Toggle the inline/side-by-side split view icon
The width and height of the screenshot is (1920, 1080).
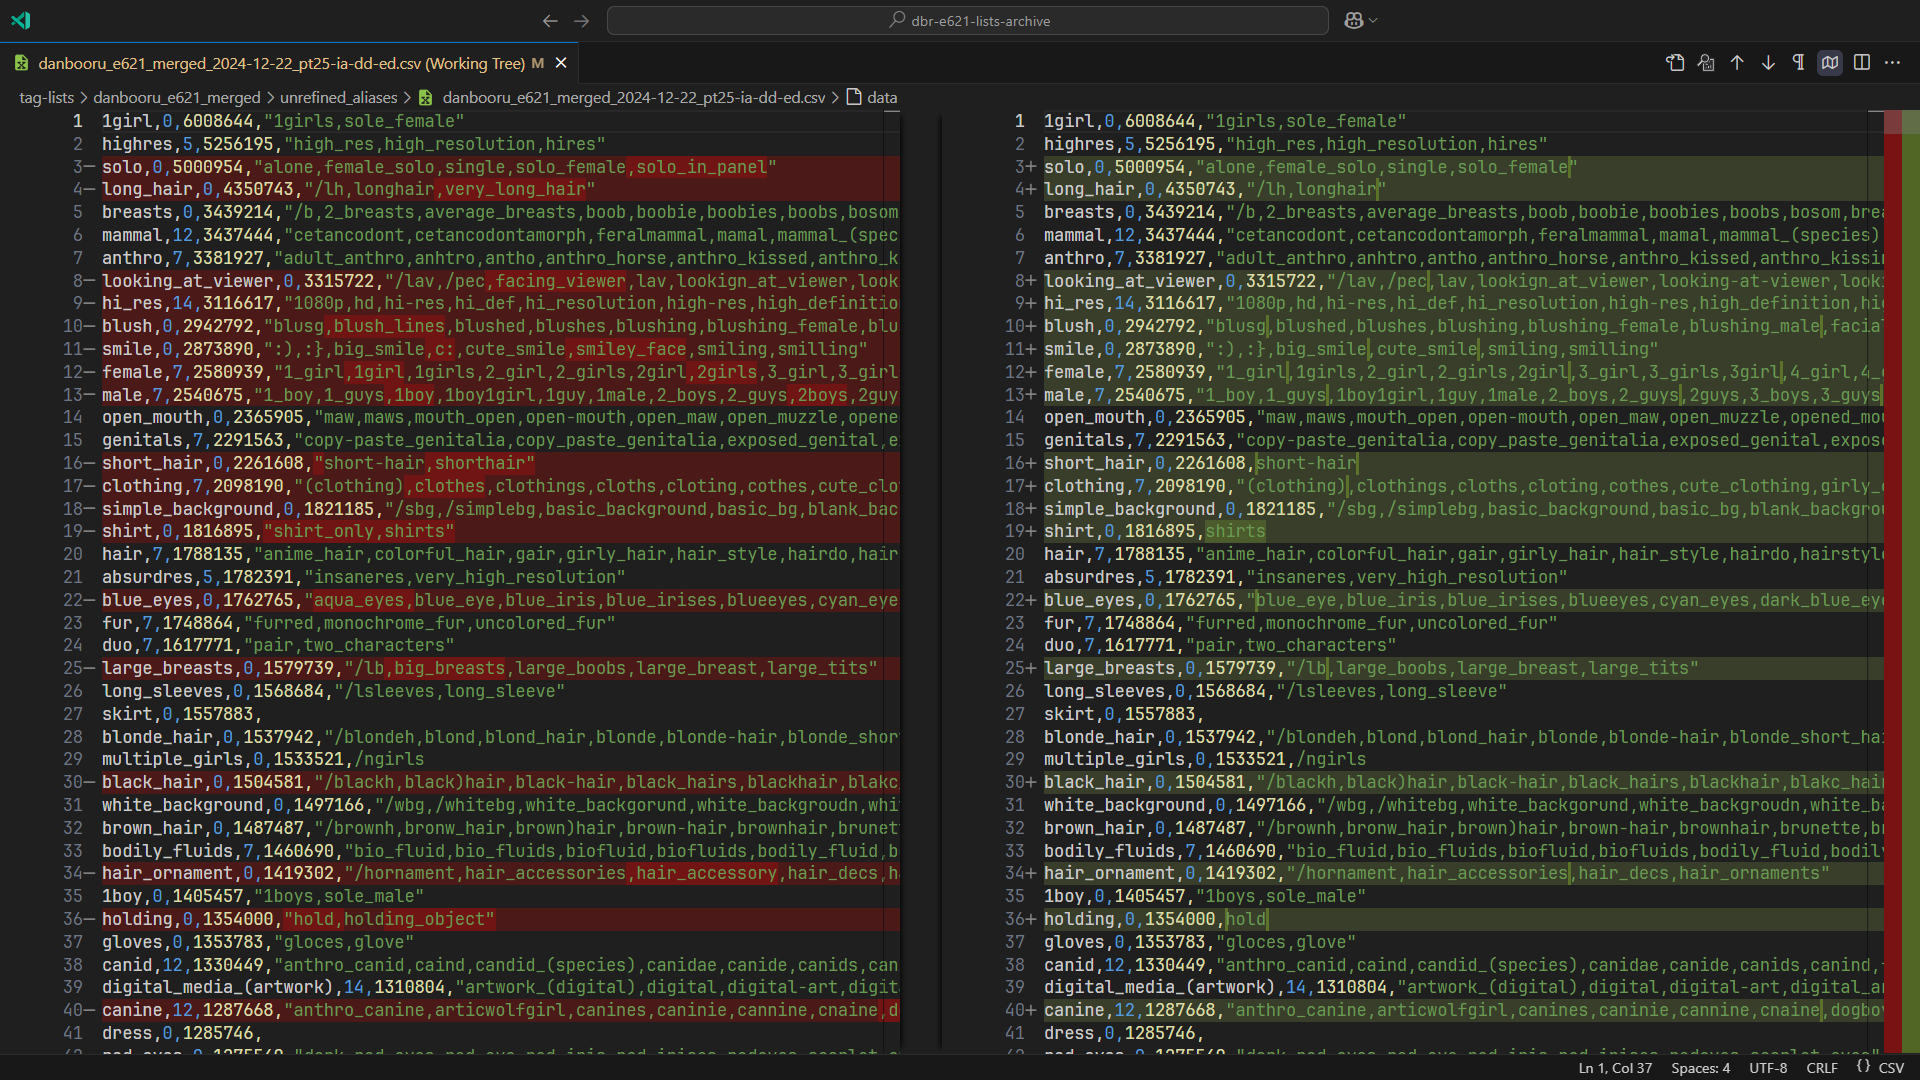1861,63
